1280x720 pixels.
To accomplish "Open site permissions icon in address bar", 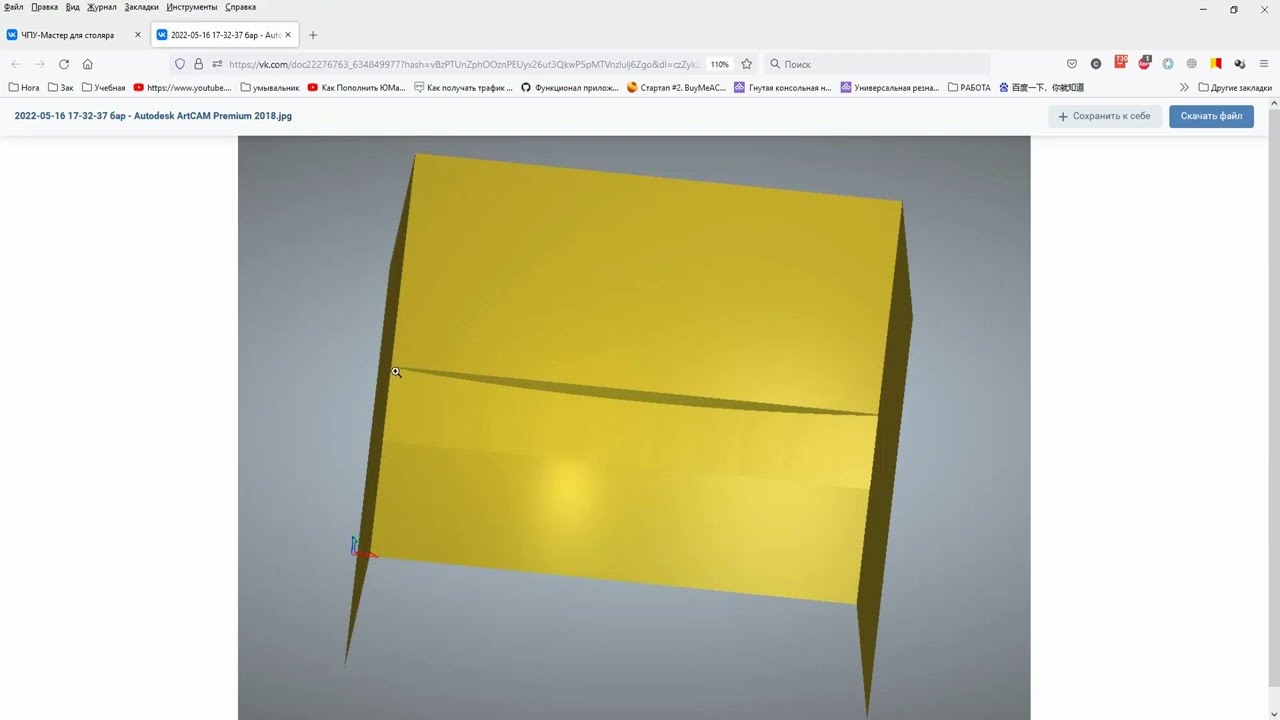I will [x=217, y=64].
